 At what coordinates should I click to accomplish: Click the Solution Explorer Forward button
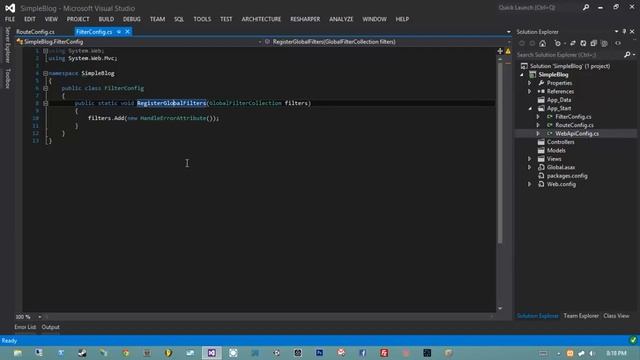coord(532,43)
